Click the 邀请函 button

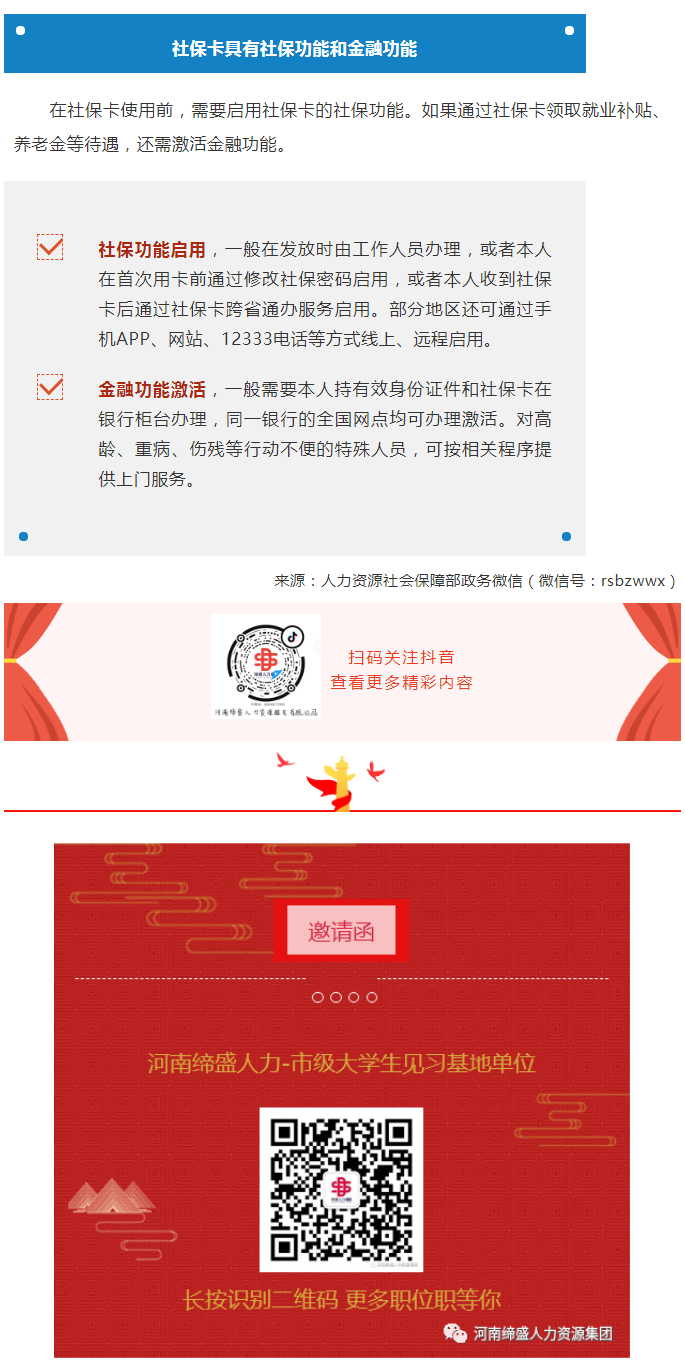click(x=341, y=932)
